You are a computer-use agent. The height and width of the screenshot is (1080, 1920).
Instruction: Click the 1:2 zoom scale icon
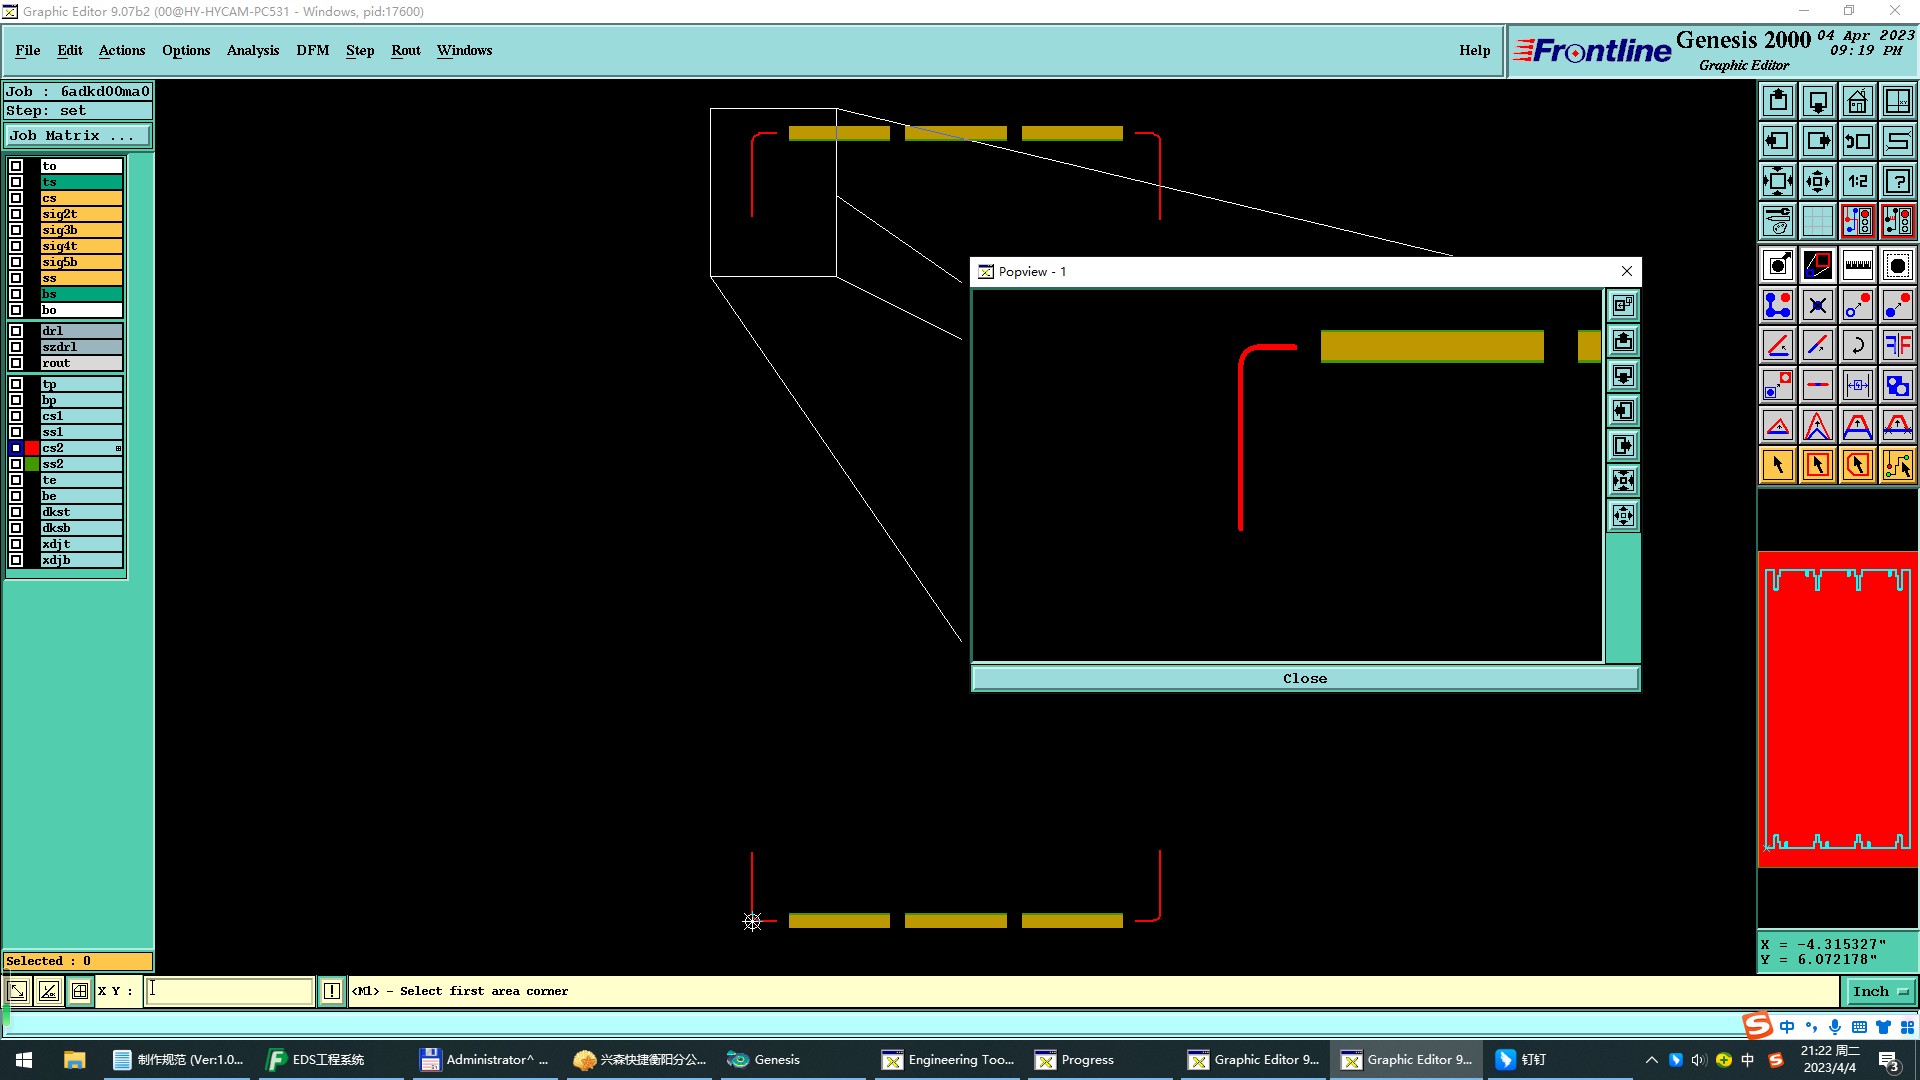click(1857, 181)
